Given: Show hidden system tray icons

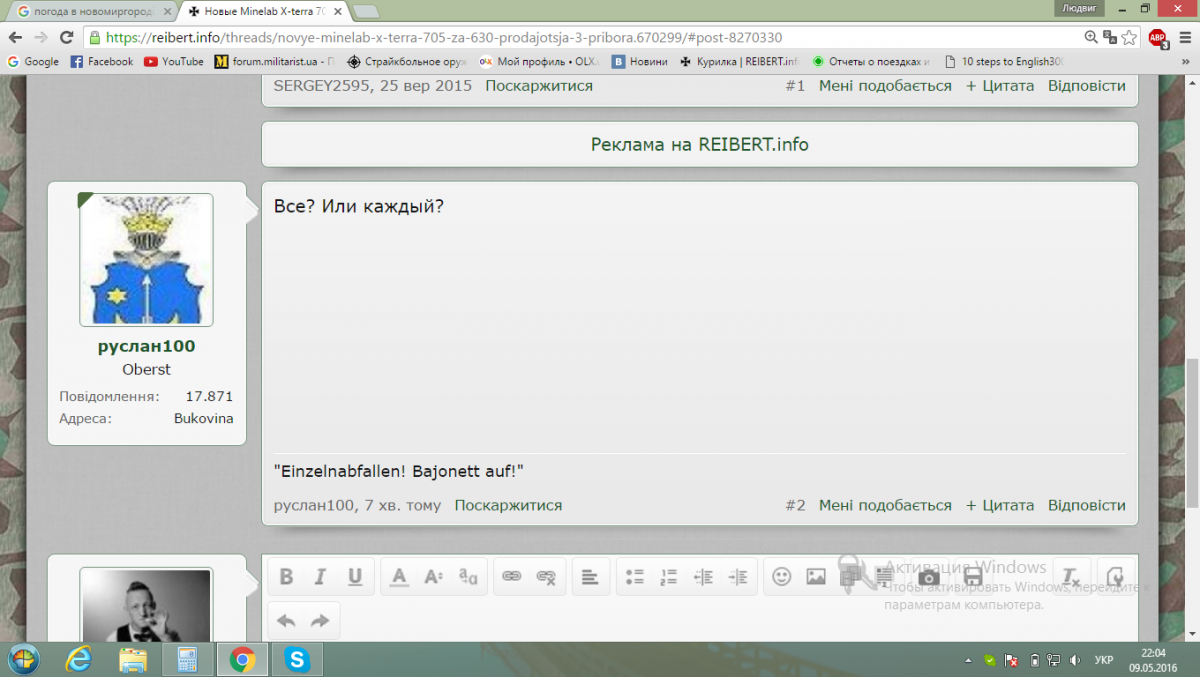Looking at the screenshot, I should click(x=968, y=660).
